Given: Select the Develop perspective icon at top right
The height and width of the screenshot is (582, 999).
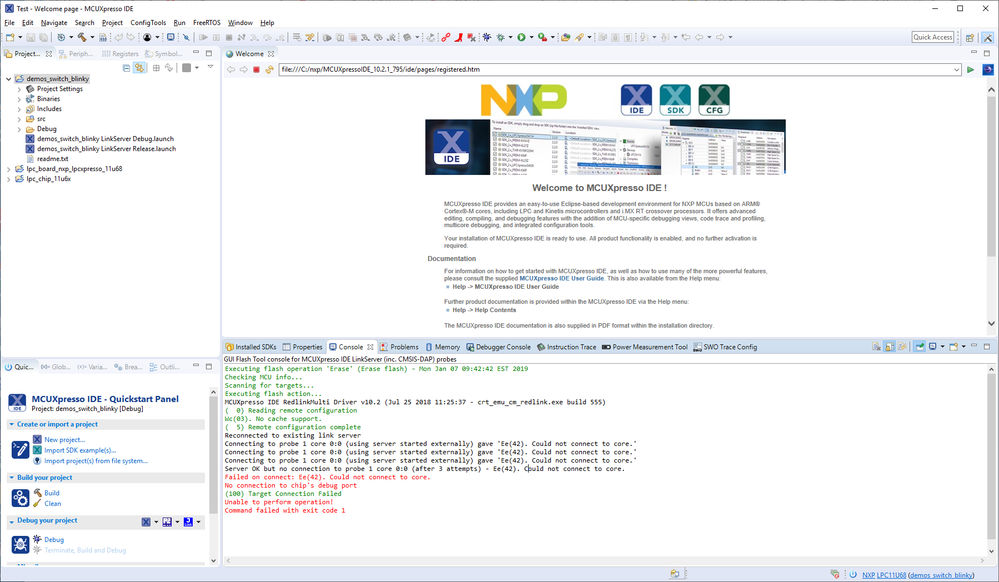Looking at the screenshot, I should coord(988,38).
